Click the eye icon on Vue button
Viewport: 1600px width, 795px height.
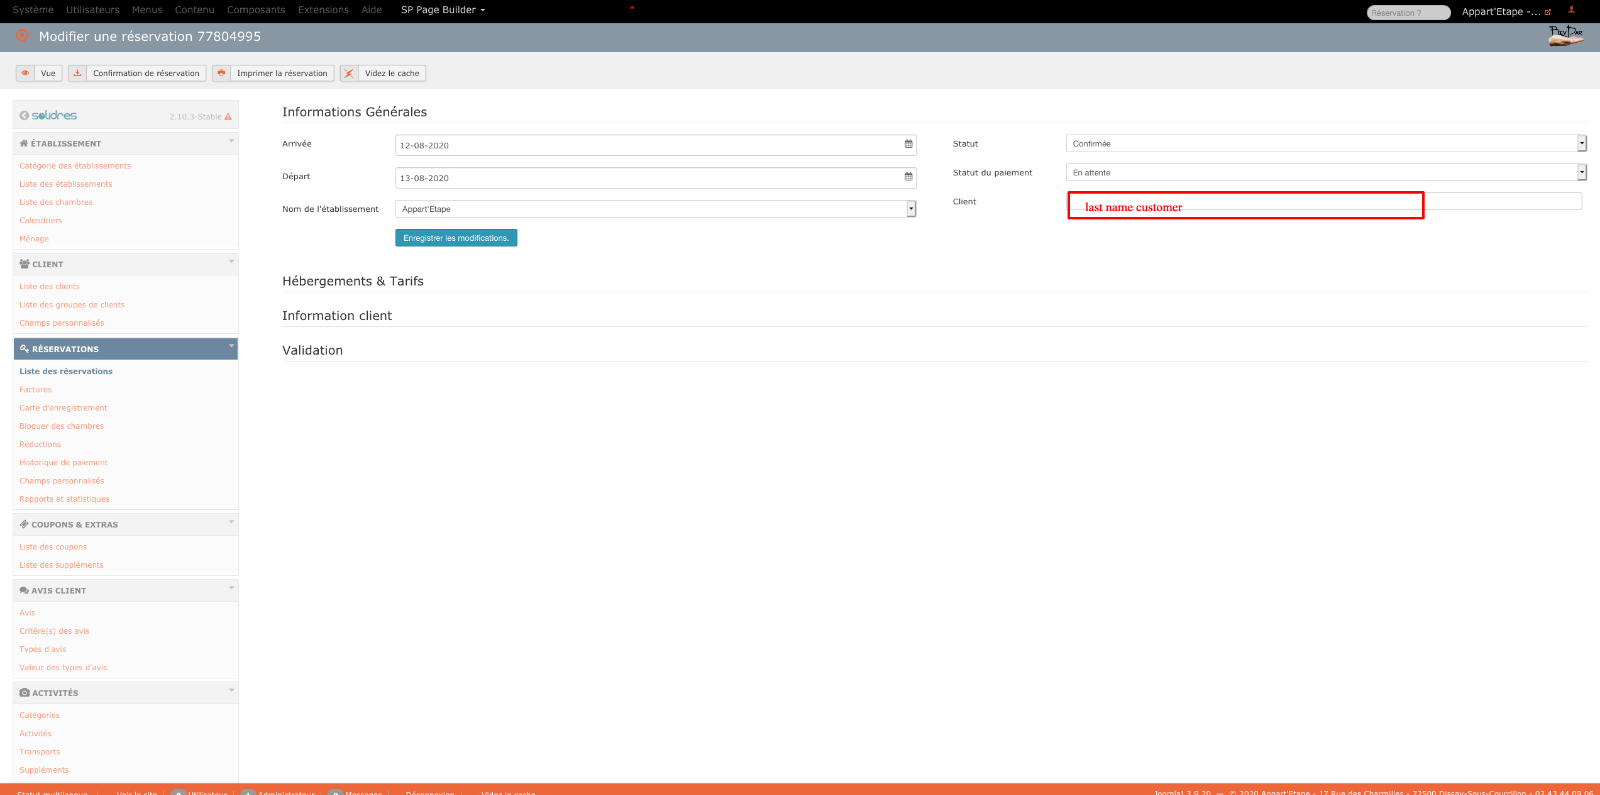pyautogui.click(x=25, y=73)
